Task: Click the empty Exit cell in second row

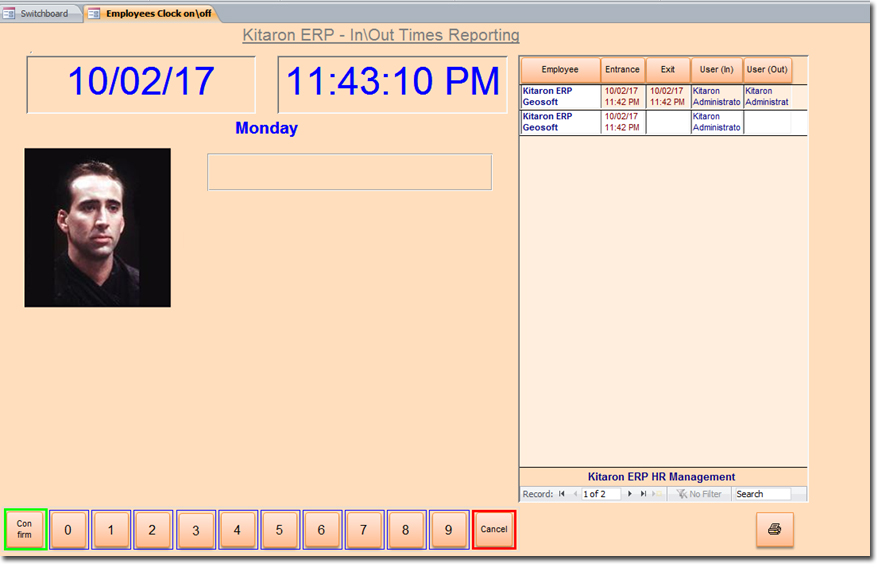Action: click(668, 122)
